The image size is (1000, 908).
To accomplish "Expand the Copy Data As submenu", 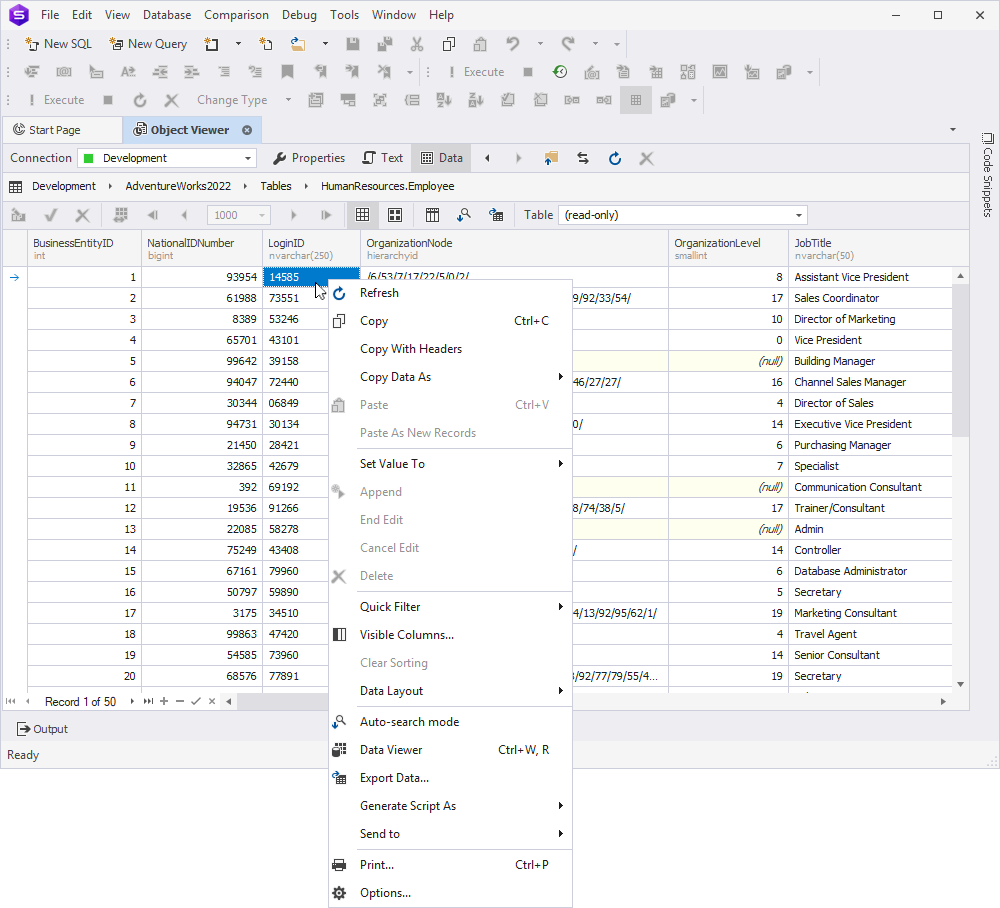I will pos(450,377).
